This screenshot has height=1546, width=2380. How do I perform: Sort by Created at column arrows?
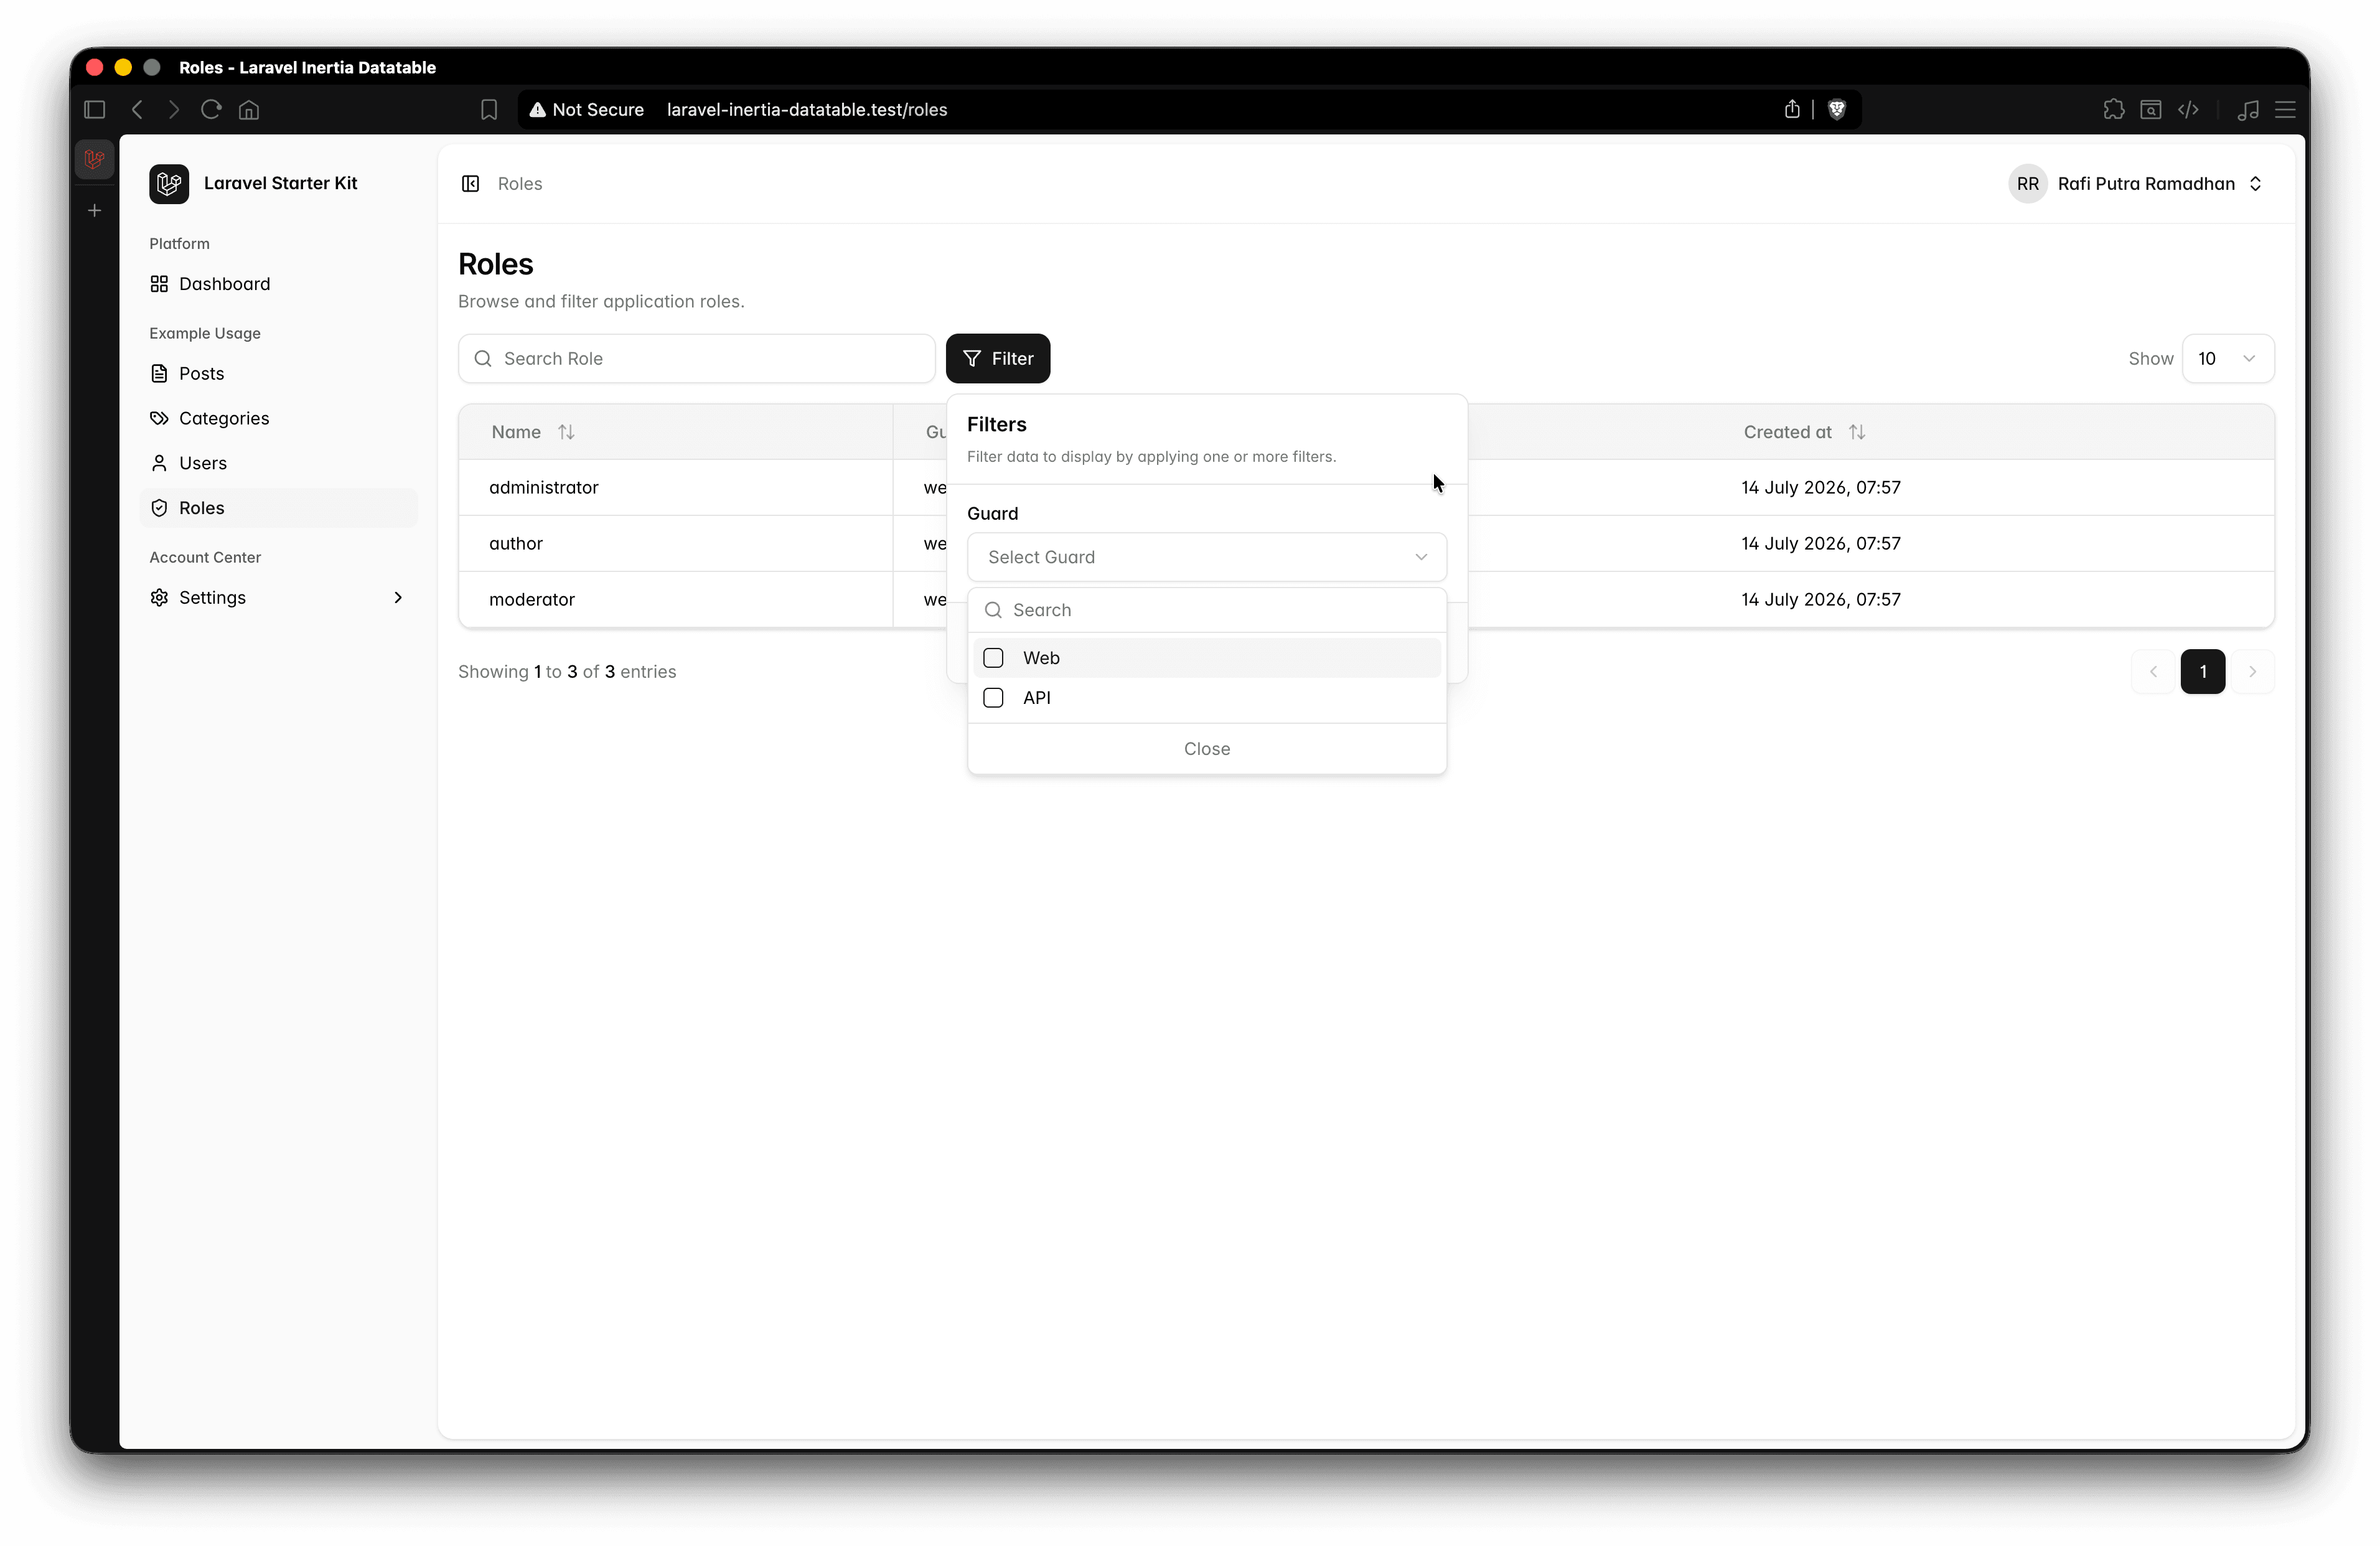pyautogui.click(x=1857, y=432)
